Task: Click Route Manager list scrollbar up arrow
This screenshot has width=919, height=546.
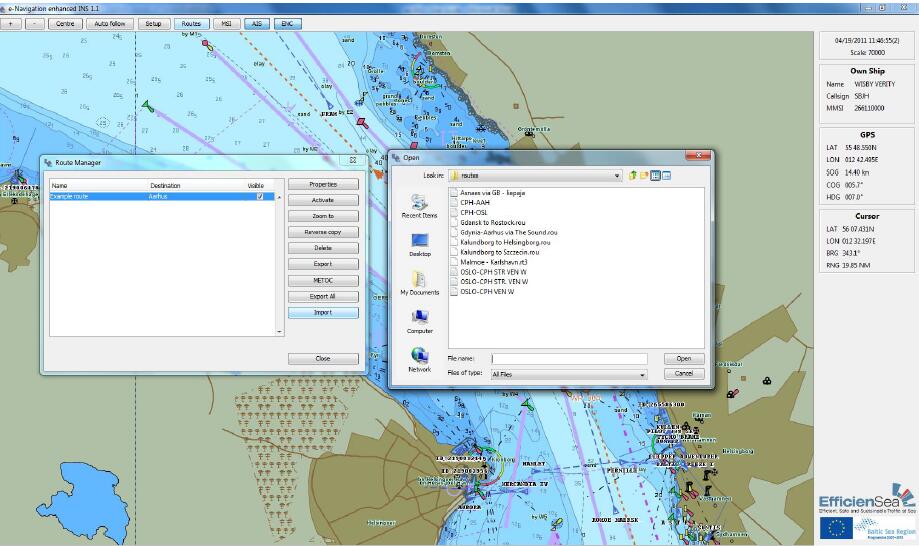Action: coord(279,197)
